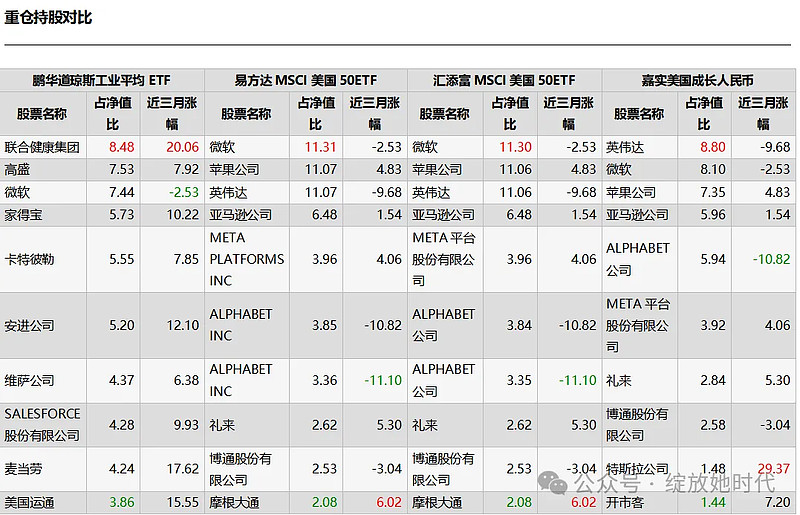Click the 重仓持股对比 title text
The image size is (800, 515).
click(x=48, y=17)
